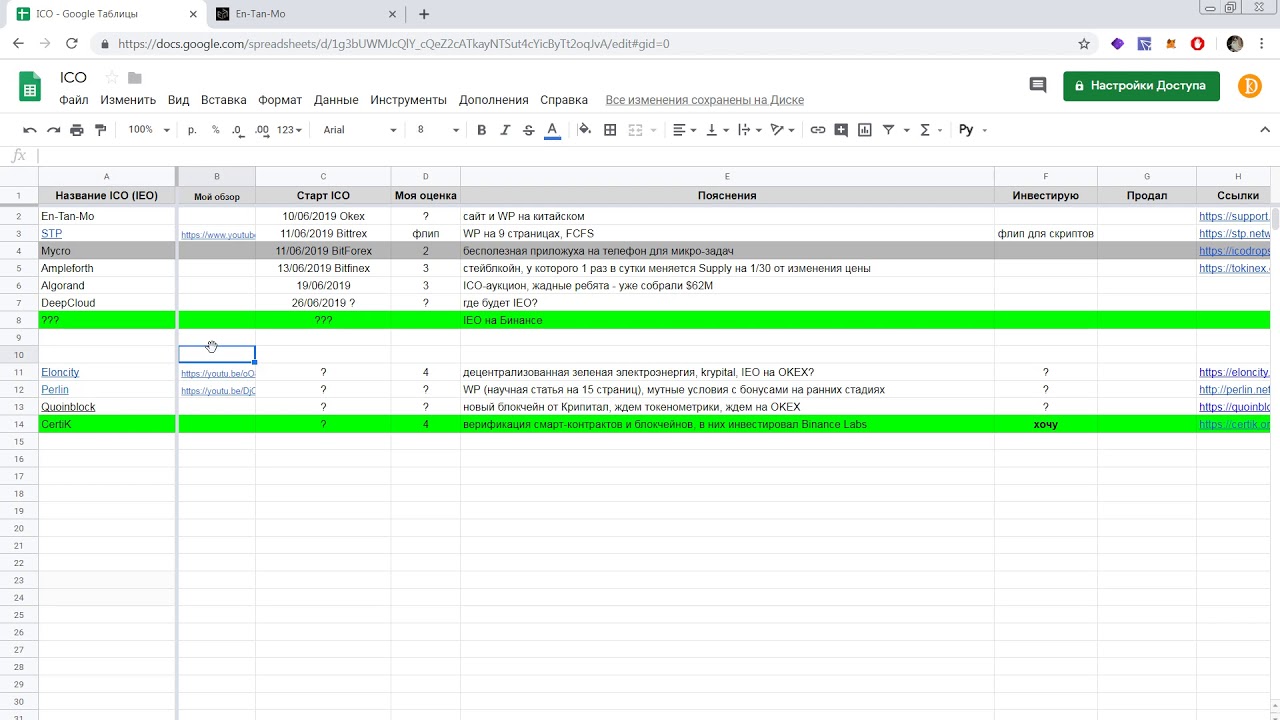The width and height of the screenshot is (1280, 720).
Task: Open the Вставка menu
Action: pyautogui.click(x=223, y=100)
